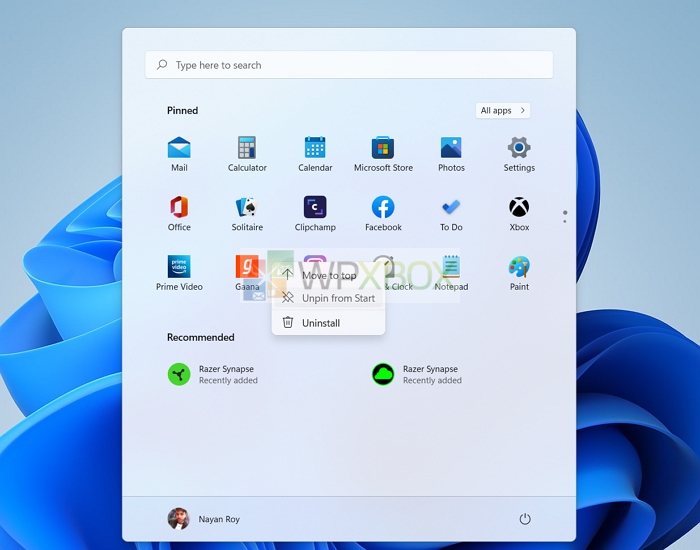Select Move to top in context menu

(328, 275)
